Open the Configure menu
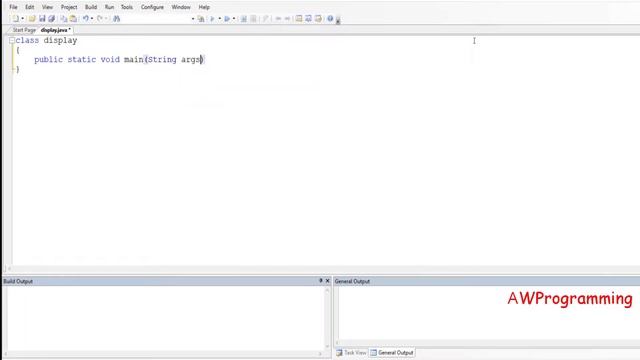 152,7
